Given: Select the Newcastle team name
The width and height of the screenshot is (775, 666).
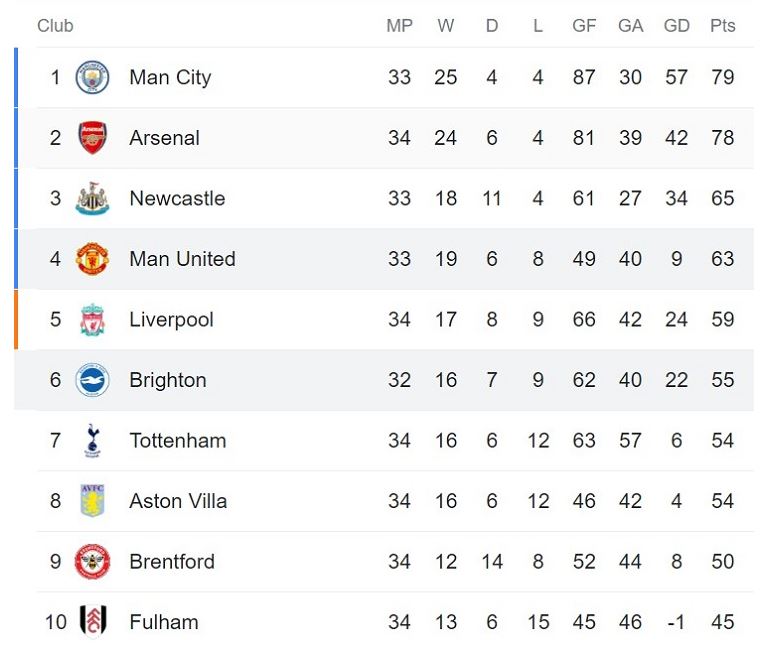Looking at the screenshot, I should pyautogui.click(x=177, y=198).
